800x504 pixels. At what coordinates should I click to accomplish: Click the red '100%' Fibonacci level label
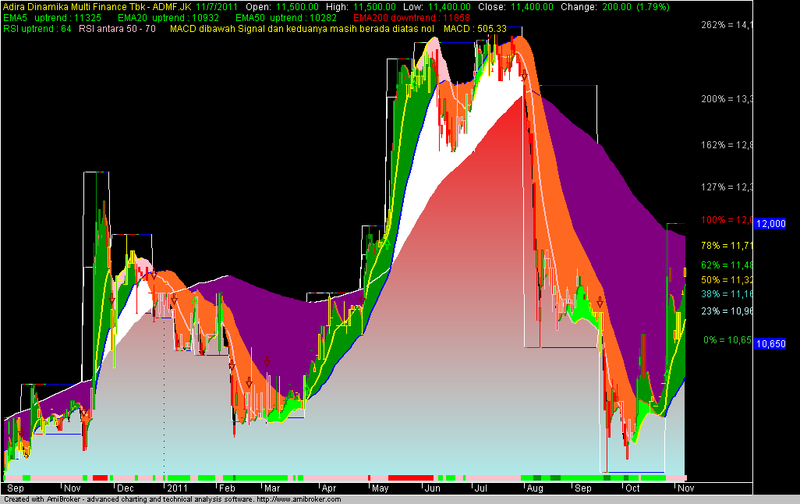(727, 220)
